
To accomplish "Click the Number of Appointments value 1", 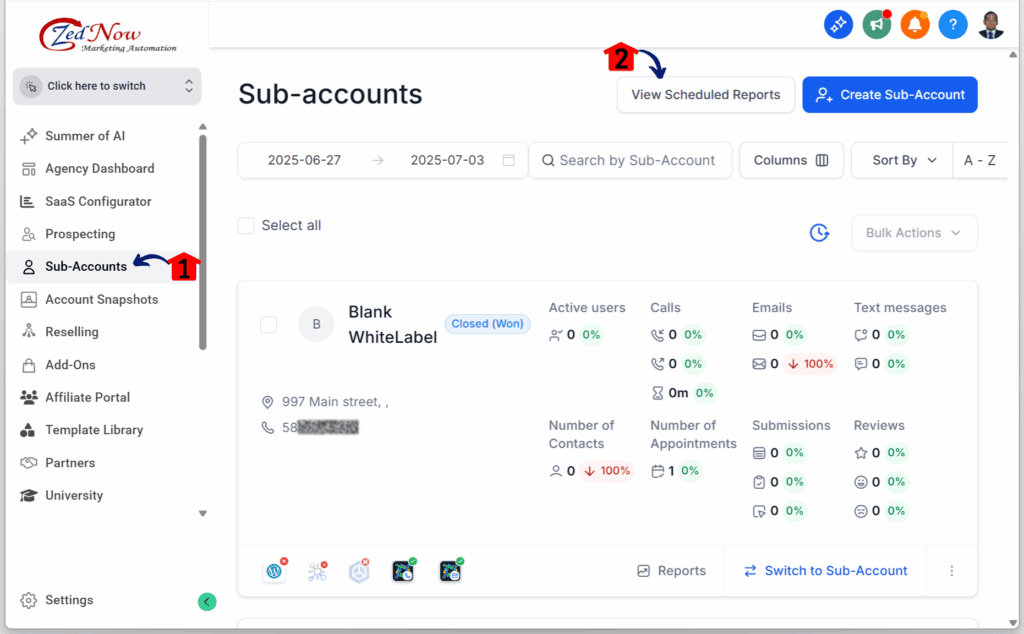I will pyautogui.click(x=671, y=471).
